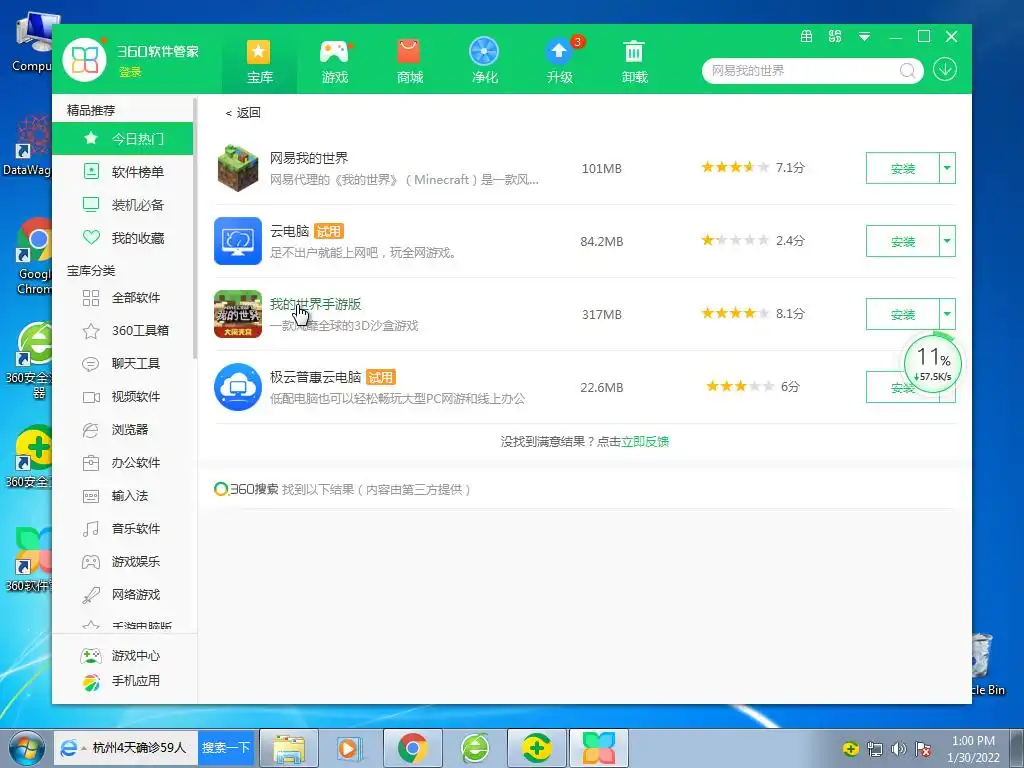Install 我的世界手游版 with the 安装 button
The width and height of the screenshot is (1024, 768).
[903, 315]
